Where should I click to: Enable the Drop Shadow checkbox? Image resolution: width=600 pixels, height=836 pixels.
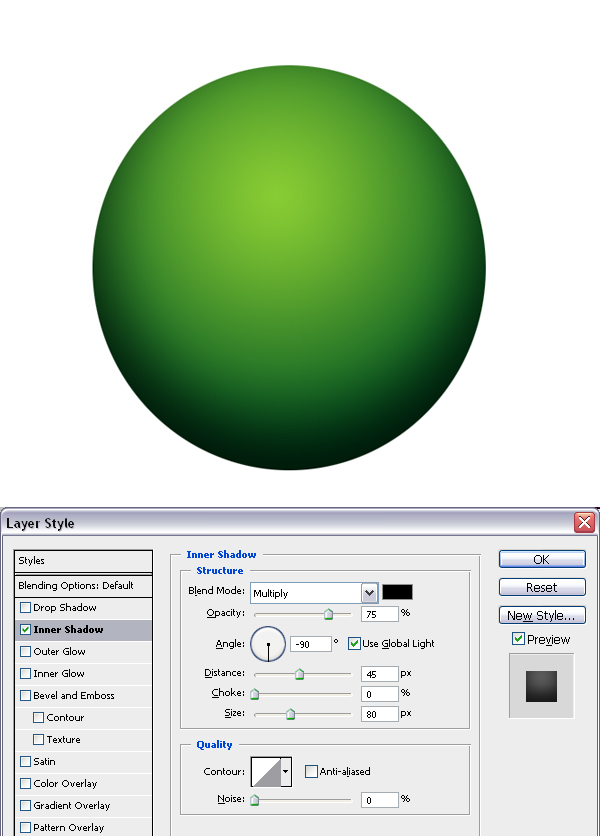point(26,608)
